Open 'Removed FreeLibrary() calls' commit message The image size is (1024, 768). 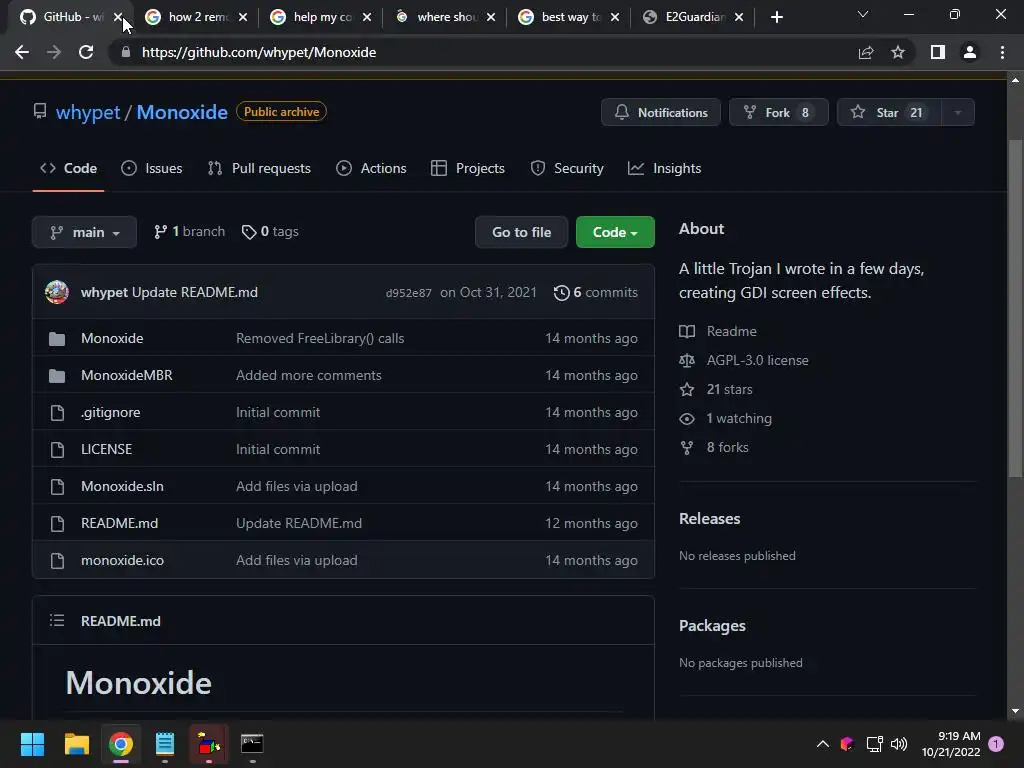pyautogui.click(x=320, y=338)
